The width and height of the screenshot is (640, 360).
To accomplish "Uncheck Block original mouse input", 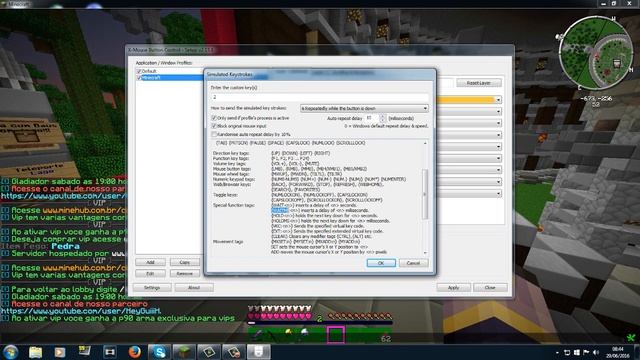I will pos(214,126).
